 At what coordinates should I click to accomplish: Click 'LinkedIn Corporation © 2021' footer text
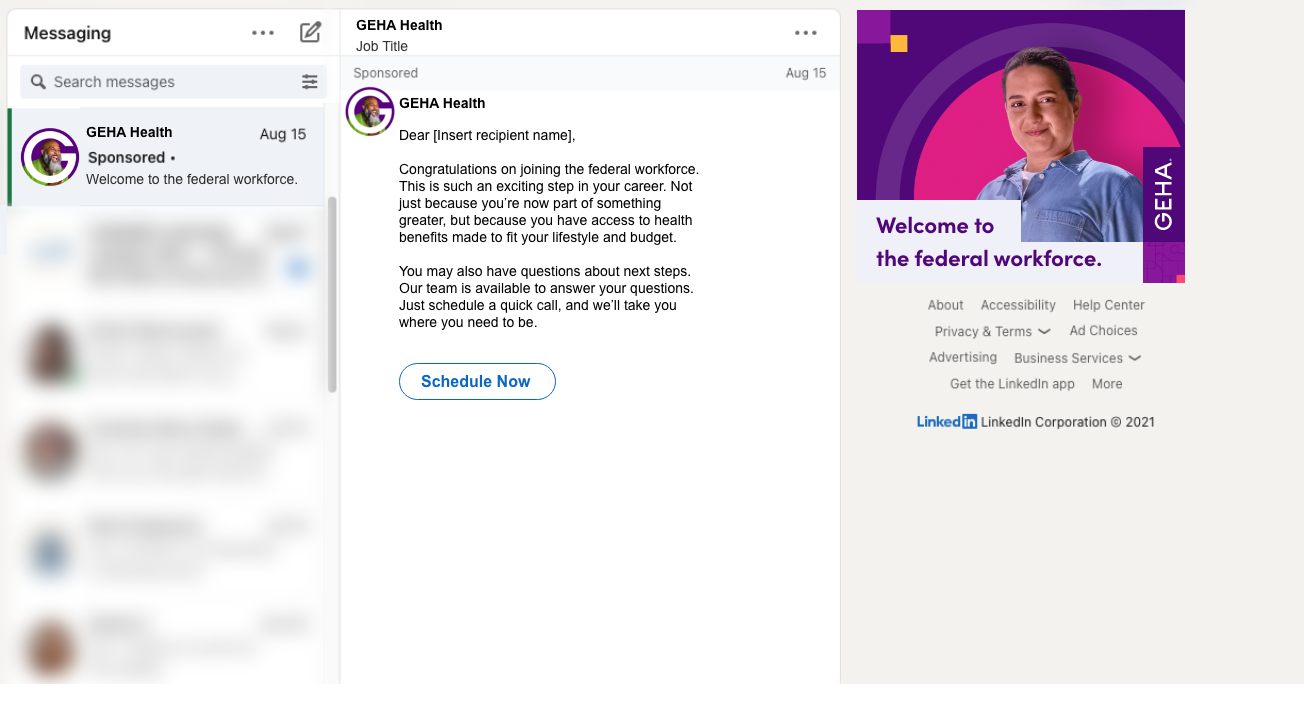[x=1068, y=422]
